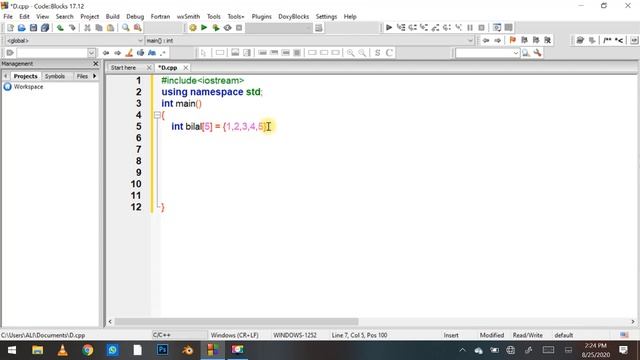640x360 pixels.
Task: Open the wxSmith menu
Action: tap(189, 16)
